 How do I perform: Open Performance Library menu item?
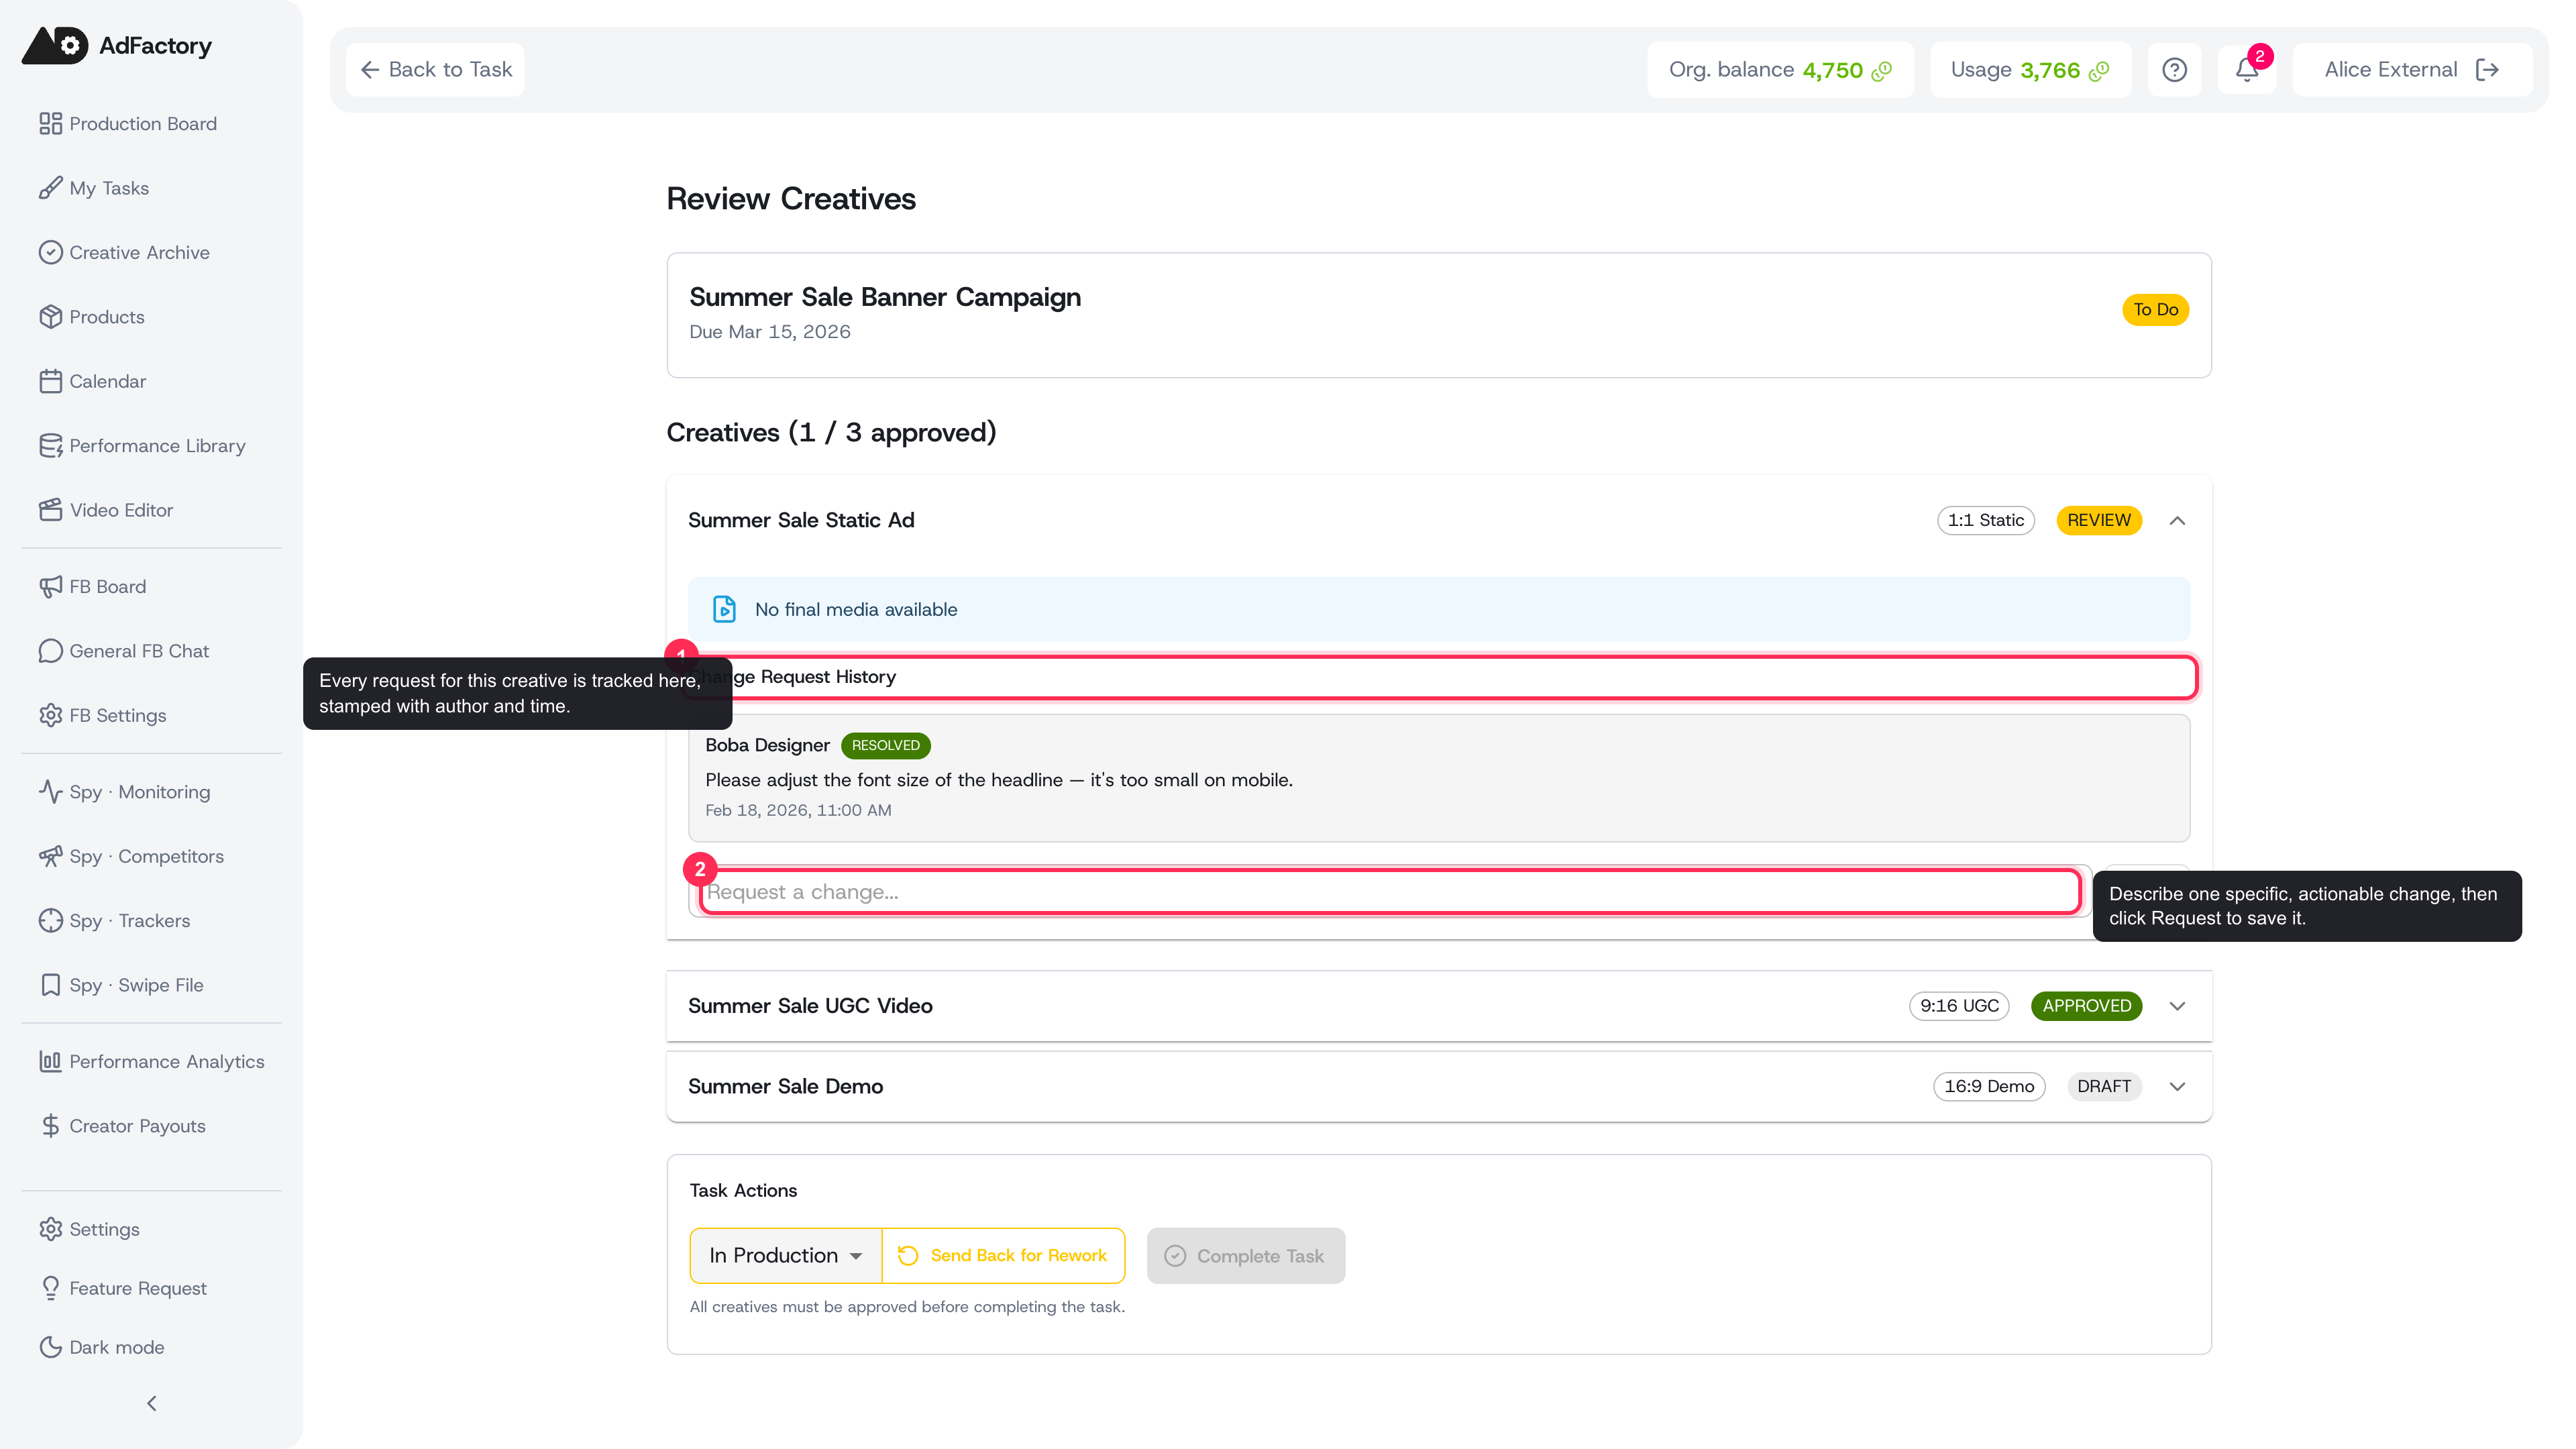142,445
